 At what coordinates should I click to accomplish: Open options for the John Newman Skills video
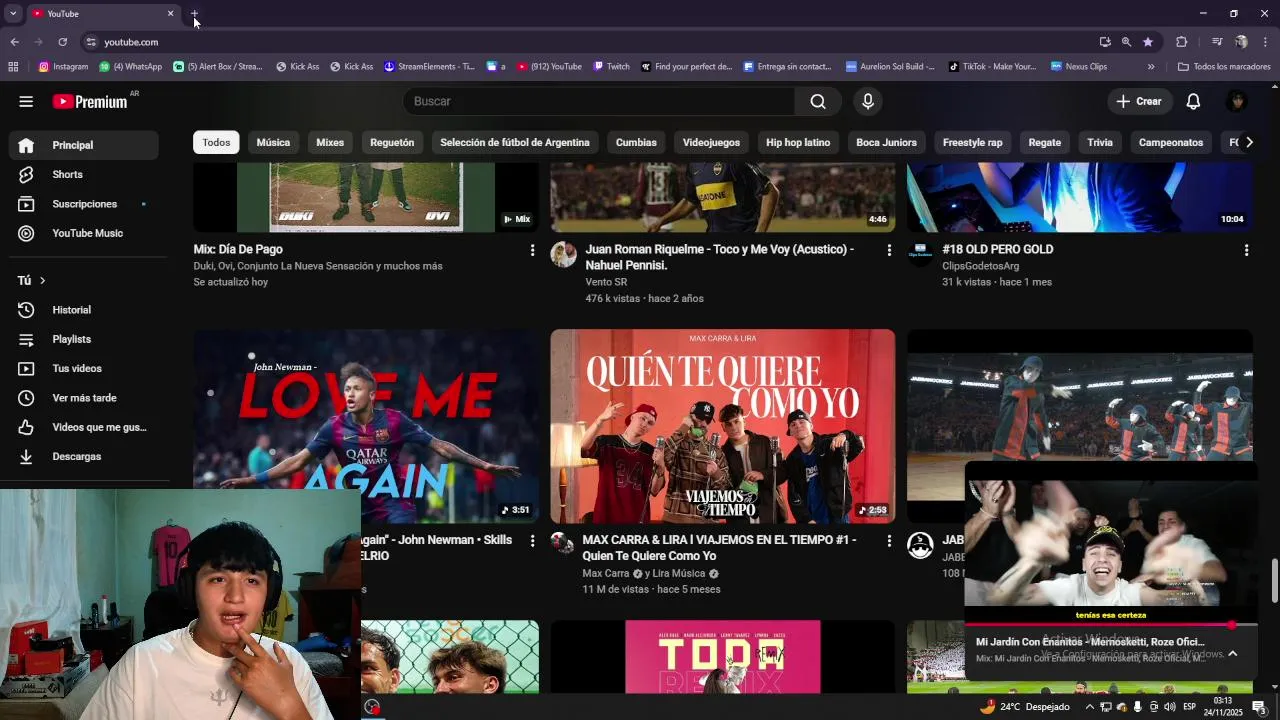click(532, 541)
